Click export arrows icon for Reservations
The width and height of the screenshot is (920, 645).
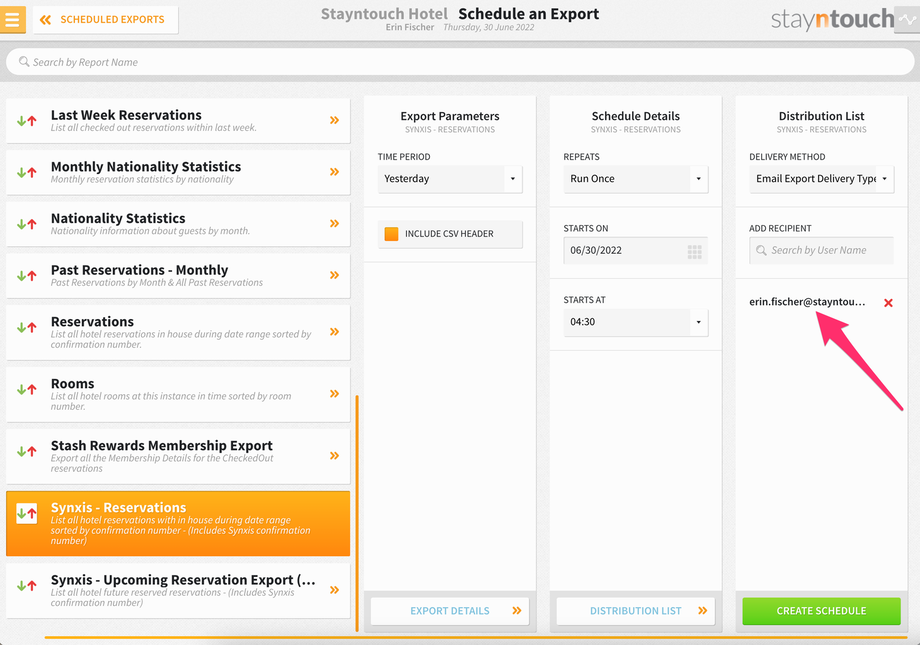click(26, 327)
